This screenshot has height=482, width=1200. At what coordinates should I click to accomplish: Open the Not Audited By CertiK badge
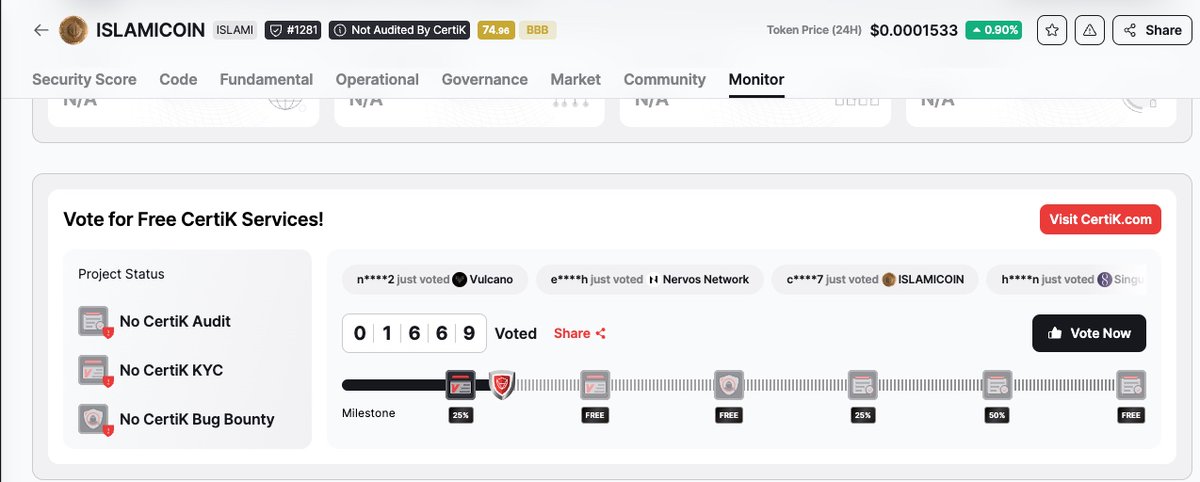coord(399,30)
